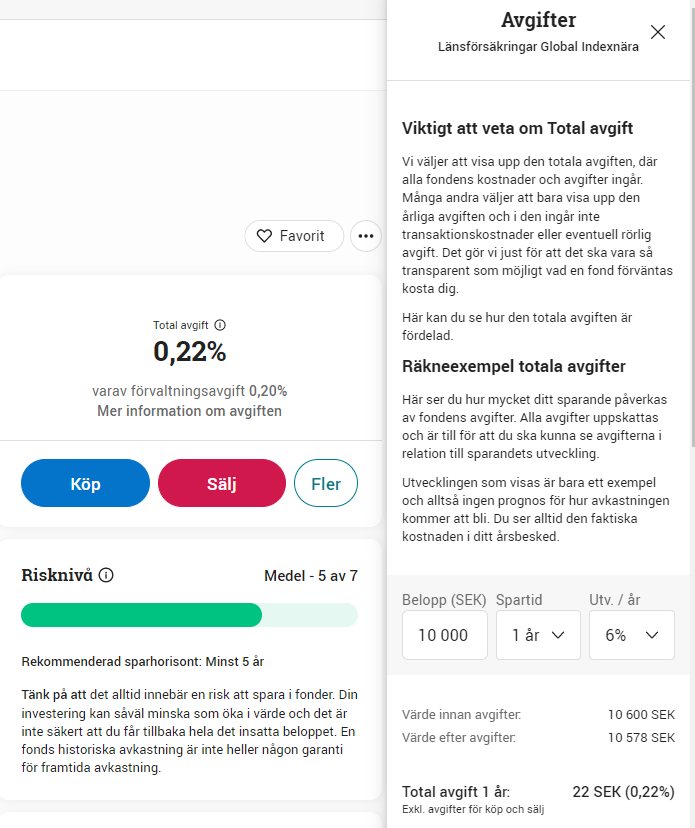The height and width of the screenshot is (828, 695).
Task: Expand the Spartid dropdown
Action: coord(538,635)
